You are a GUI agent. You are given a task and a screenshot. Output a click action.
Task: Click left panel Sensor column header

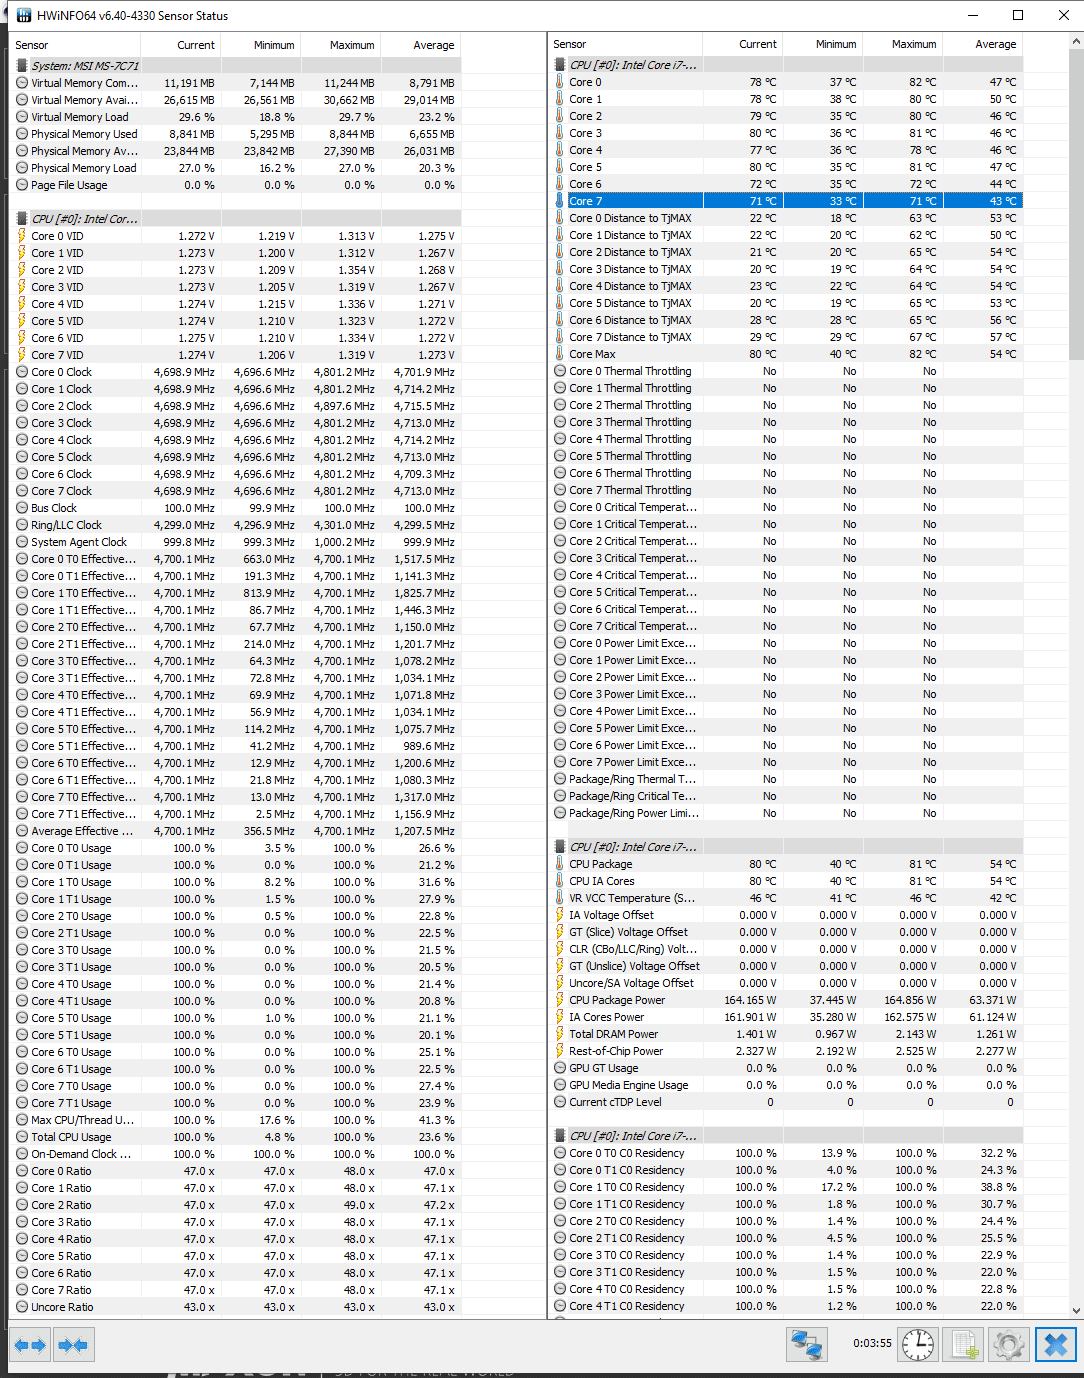coord(75,45)
